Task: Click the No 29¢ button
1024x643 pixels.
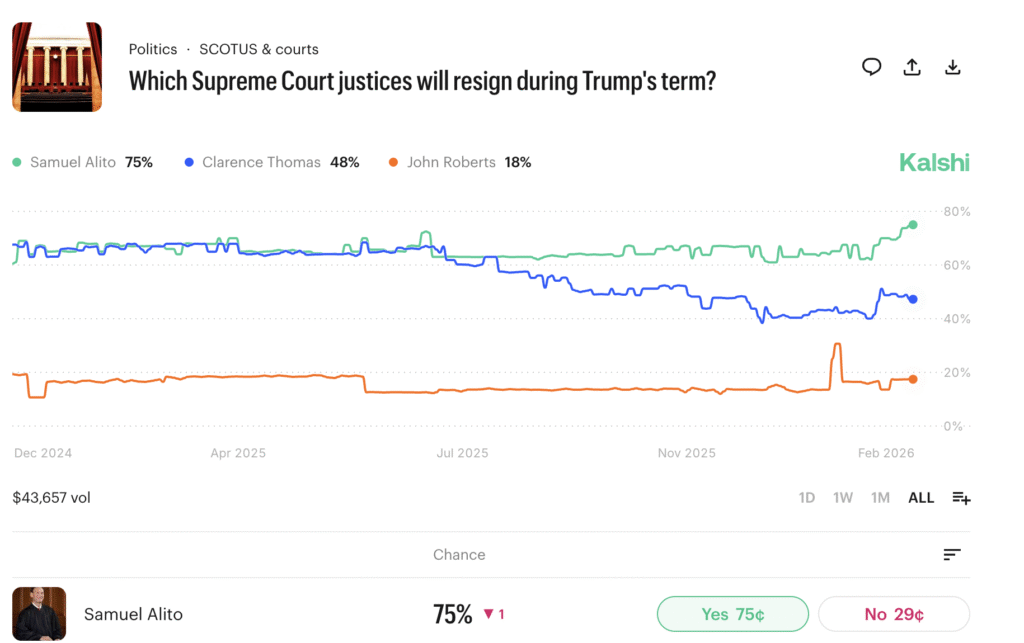Action: pos(893,613)
